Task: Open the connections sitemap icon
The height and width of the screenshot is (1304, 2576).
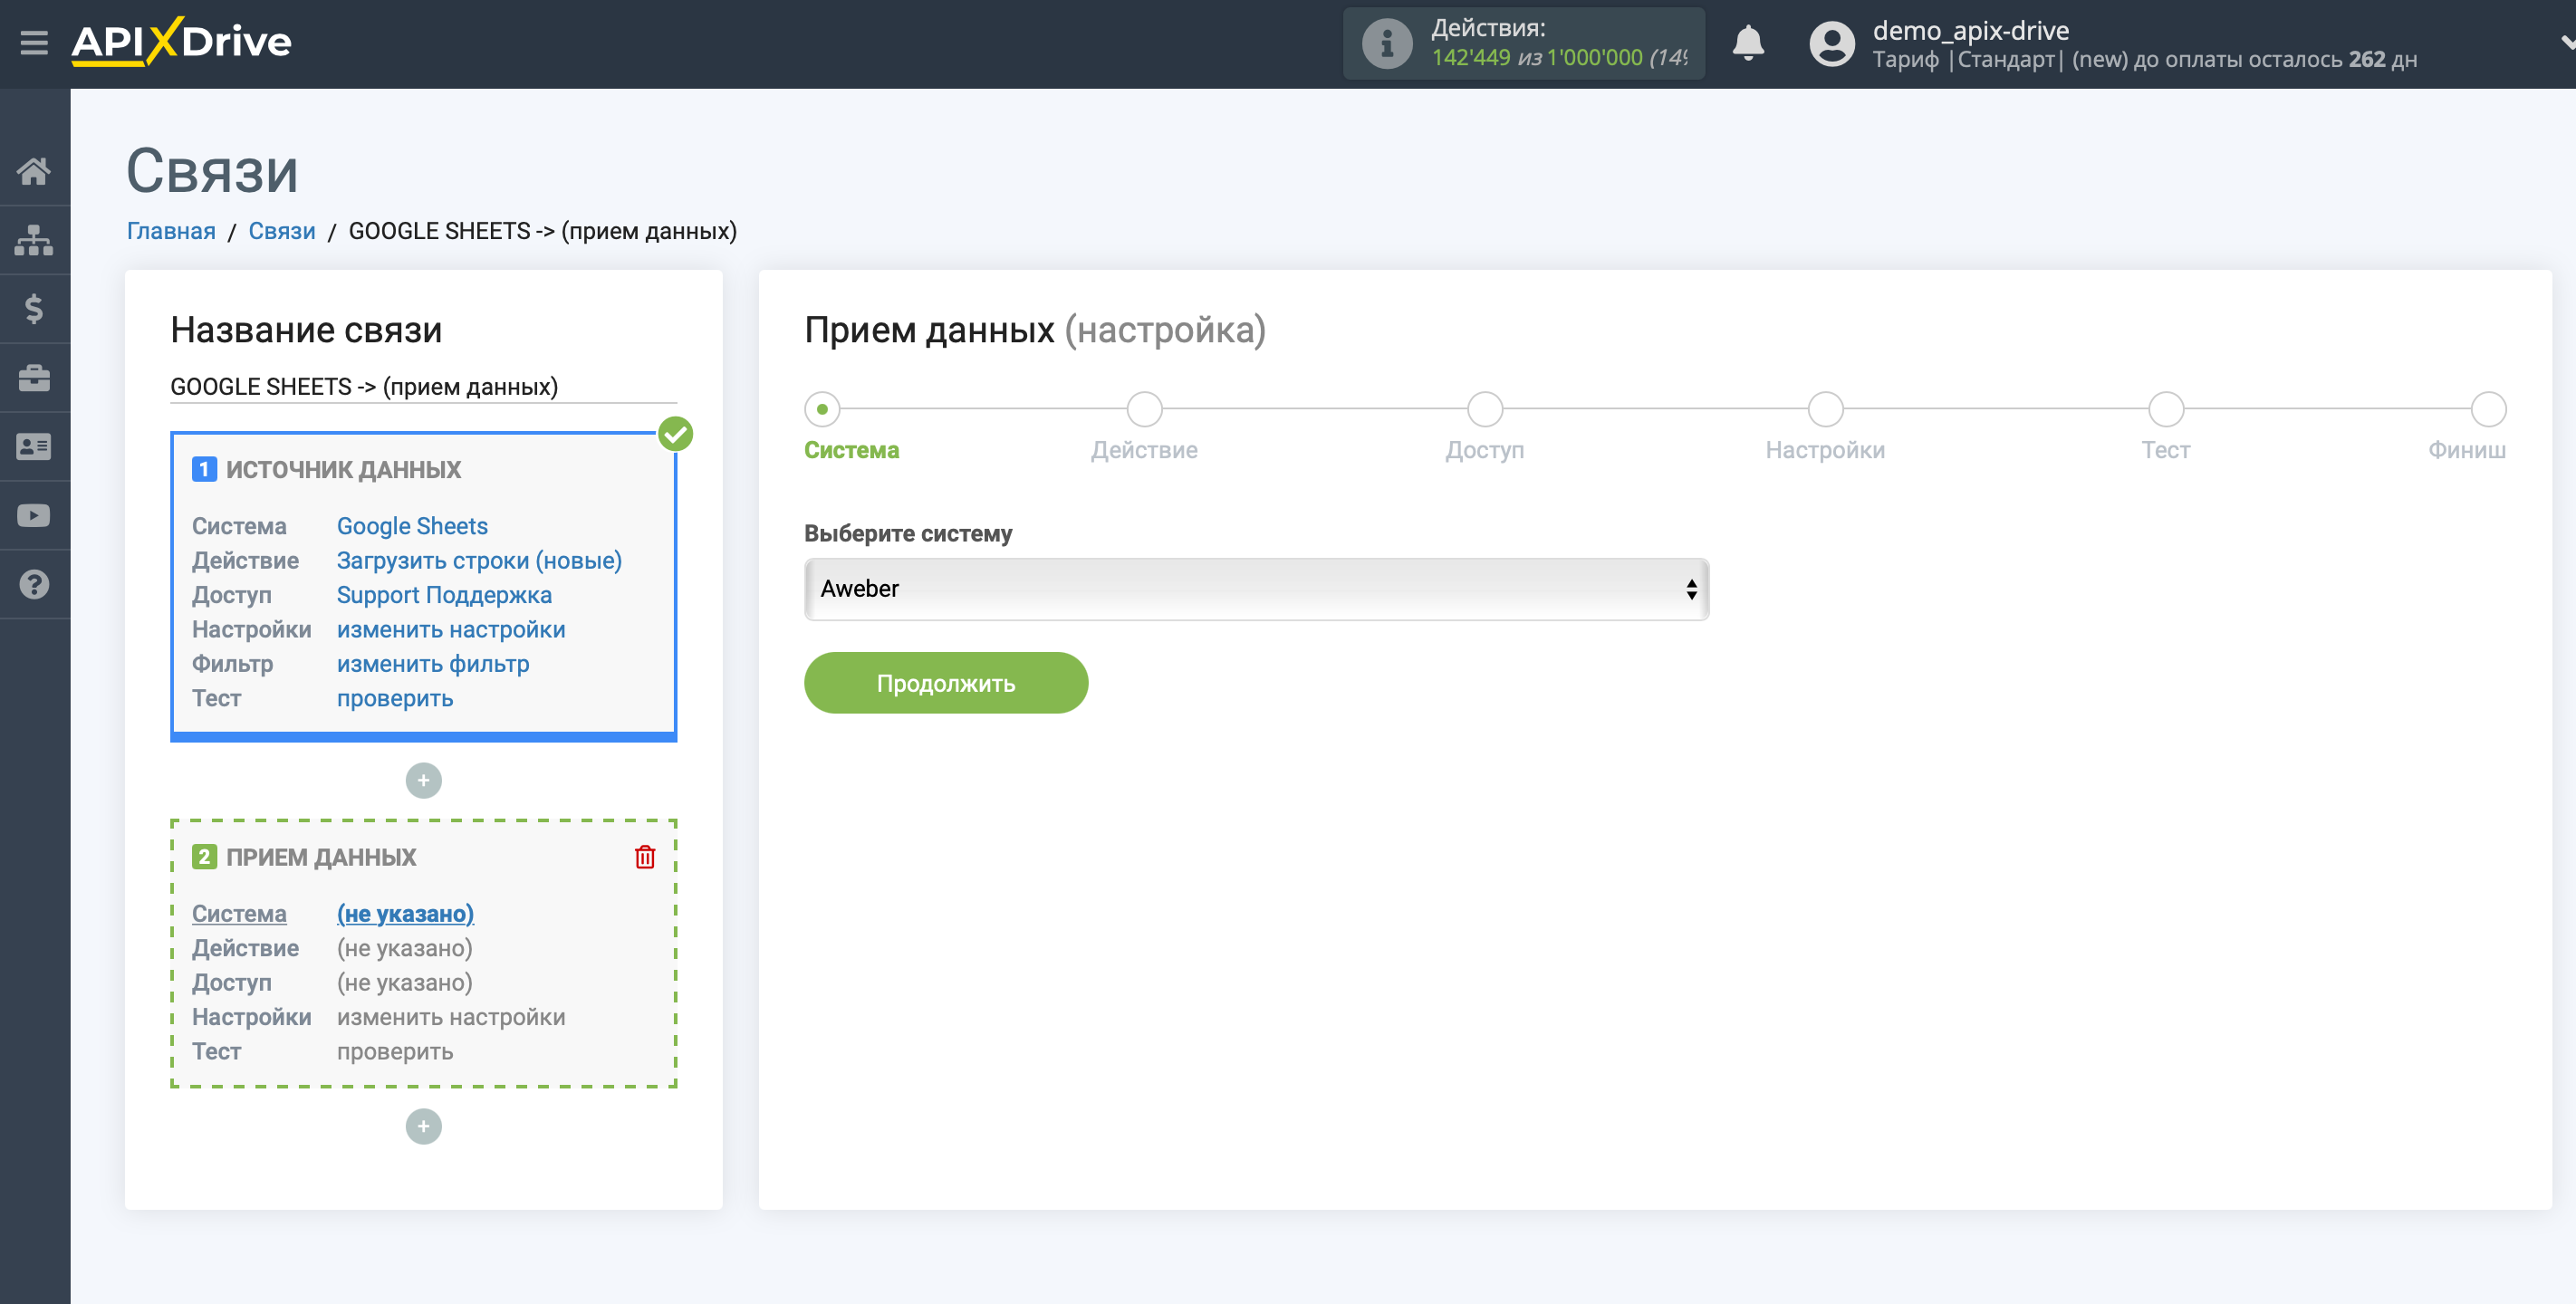Action: pyautogui.click(x=34, y=240)
